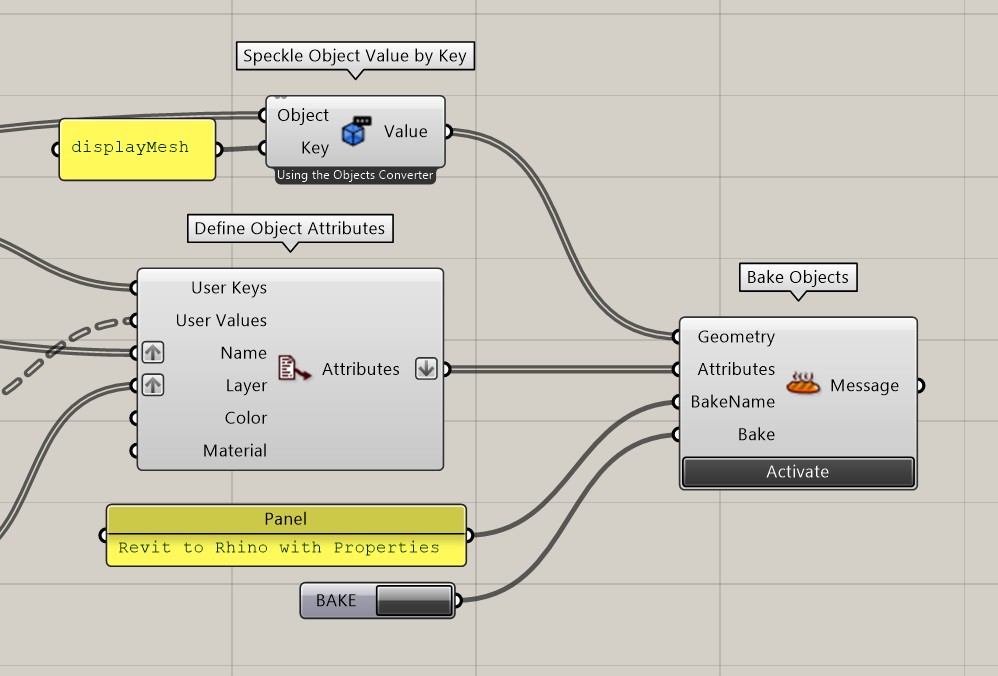This screenshot has height=676, width=998.
Task: Click the Geometry input socket on Bake Objects
Action: (678, 337)
